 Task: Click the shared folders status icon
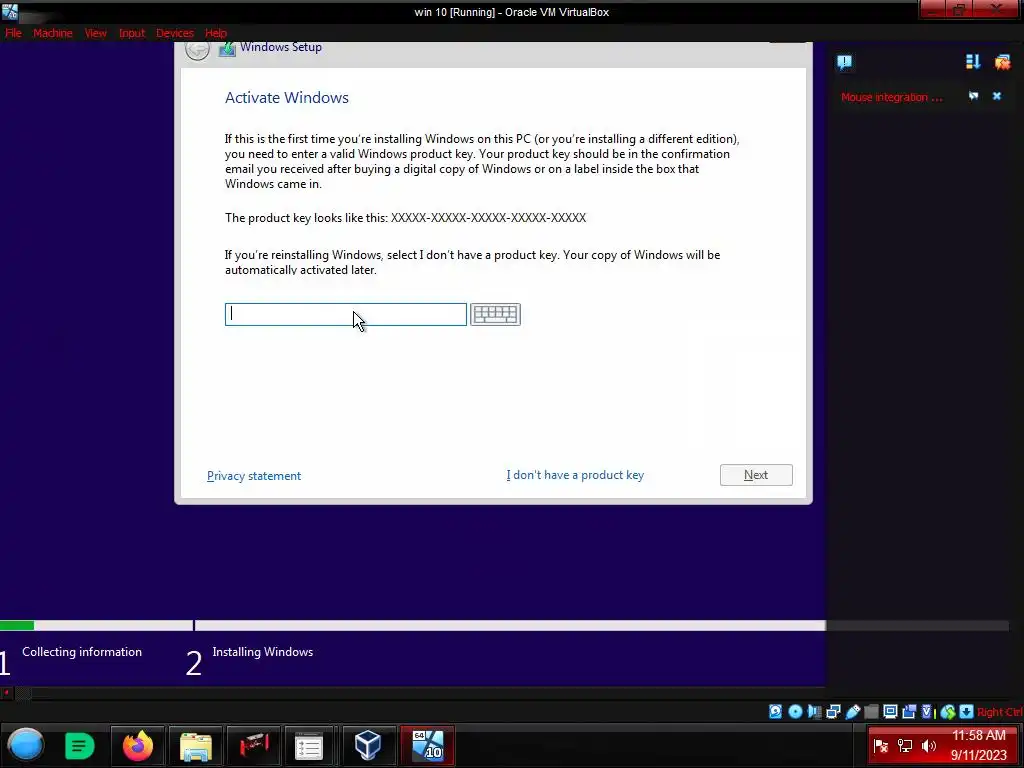coord(871,712)
